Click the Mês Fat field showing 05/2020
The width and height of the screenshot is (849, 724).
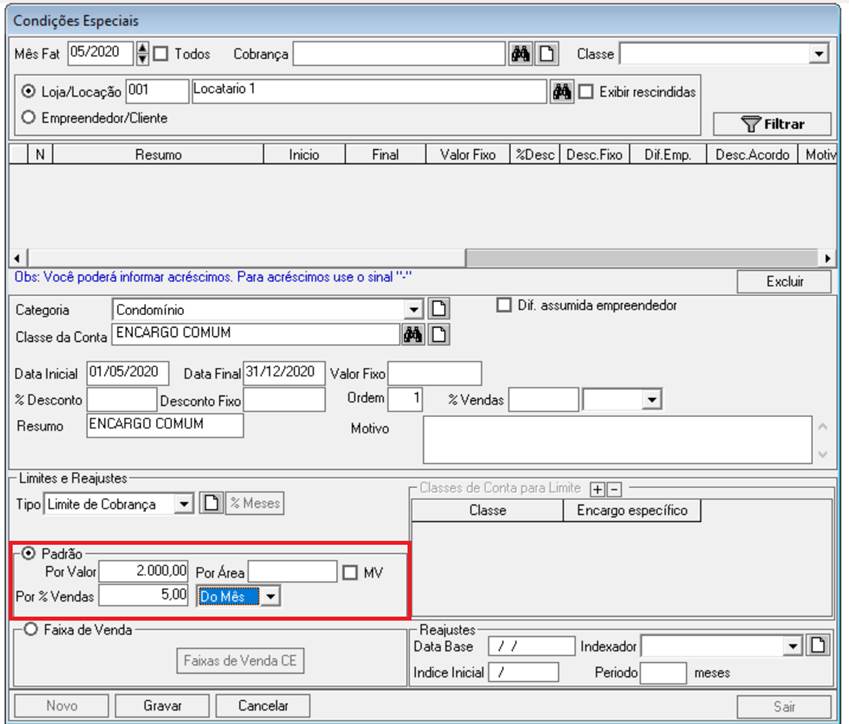coord(101,53)
